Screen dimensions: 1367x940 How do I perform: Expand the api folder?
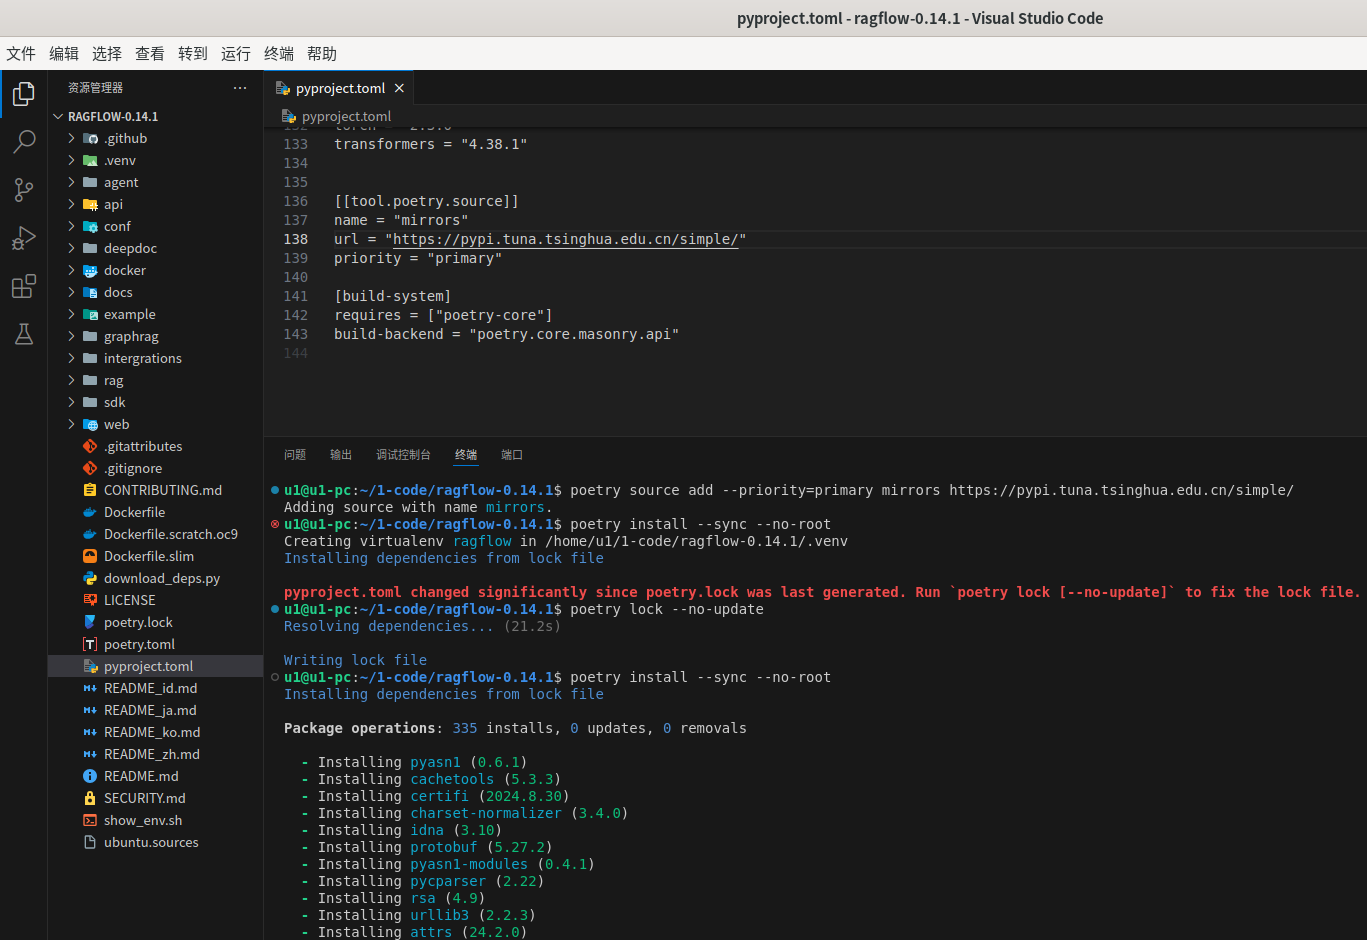[x=71, y=204]
